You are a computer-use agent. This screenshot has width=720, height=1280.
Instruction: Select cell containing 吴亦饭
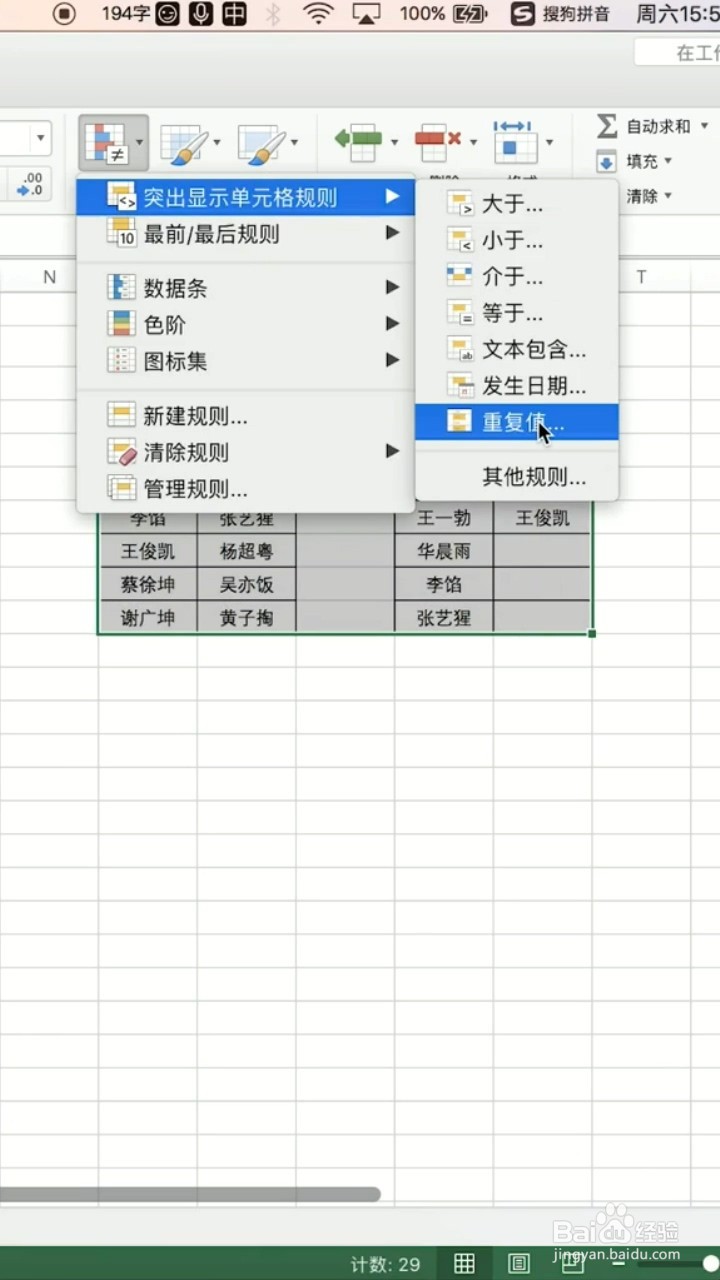click(x=246, y=584)
